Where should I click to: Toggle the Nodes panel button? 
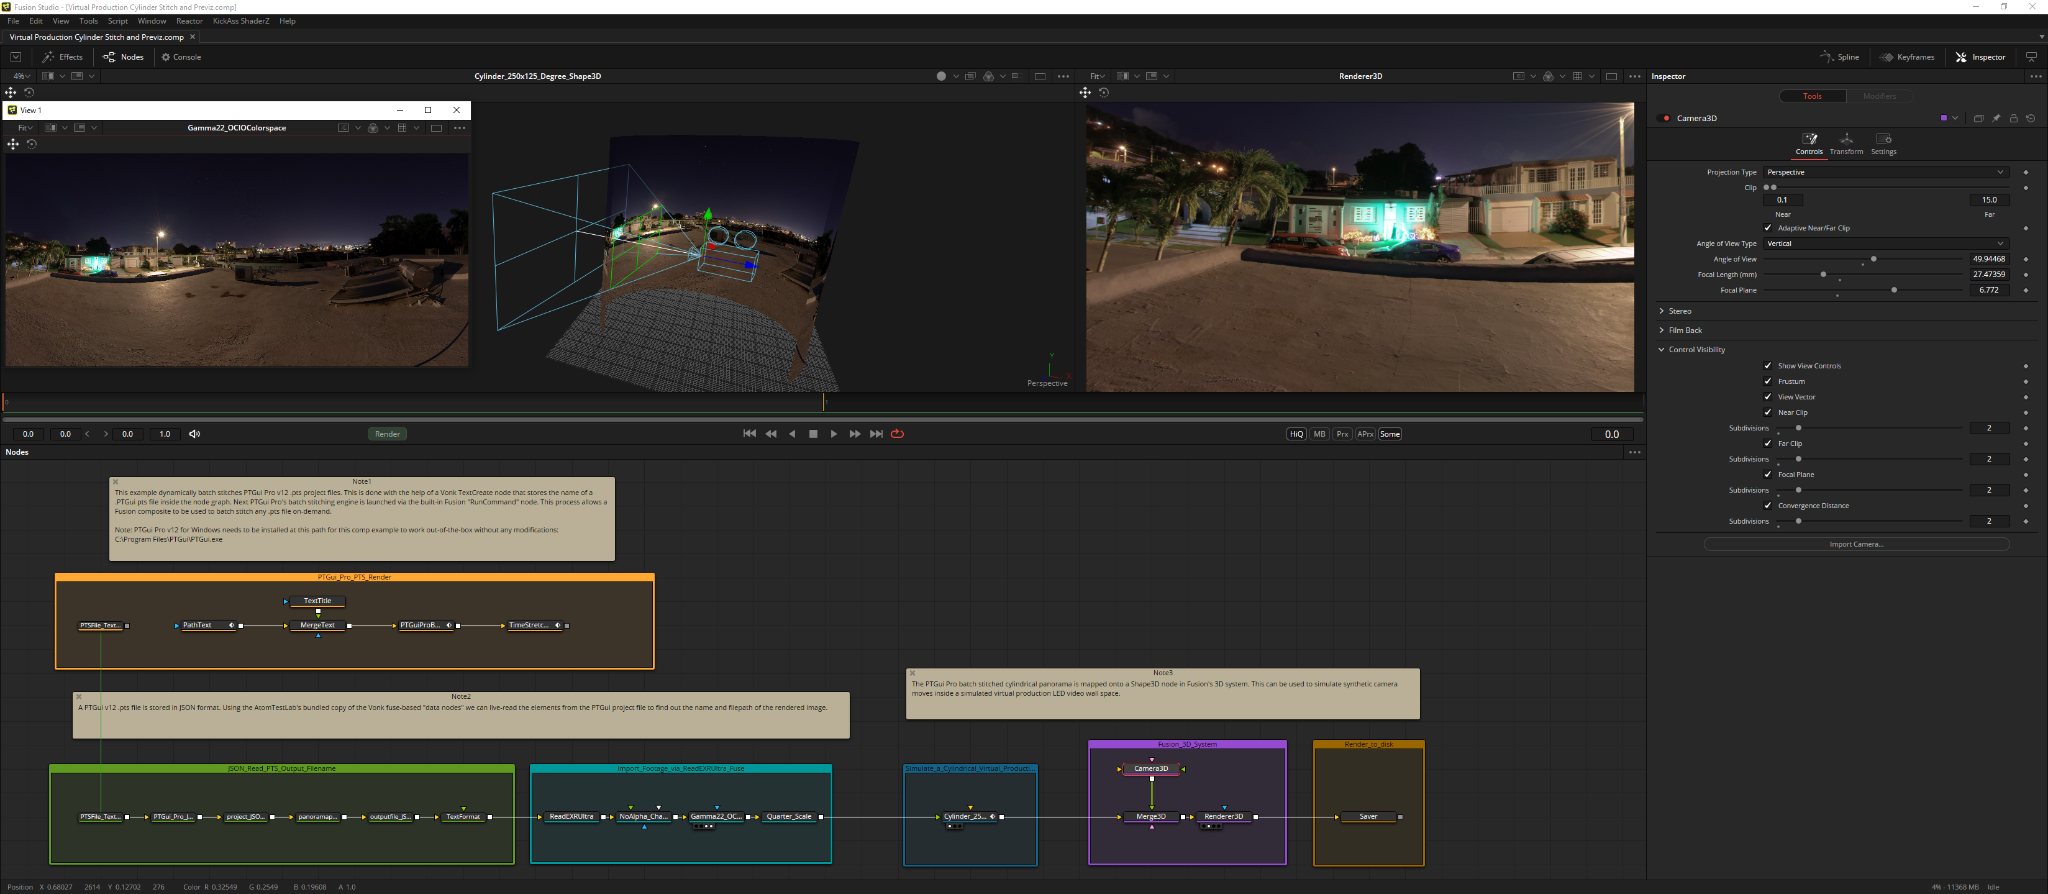click(124, 57)
